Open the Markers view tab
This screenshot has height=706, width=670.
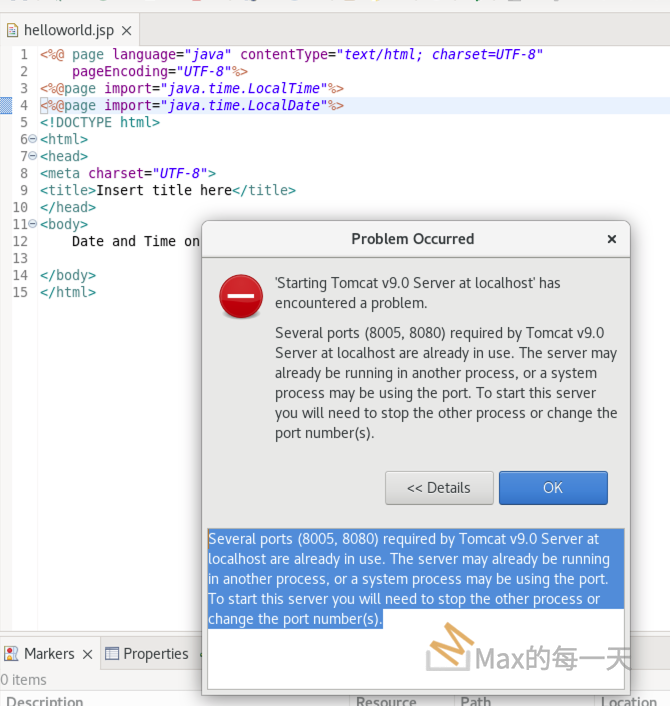coord(49,654)
